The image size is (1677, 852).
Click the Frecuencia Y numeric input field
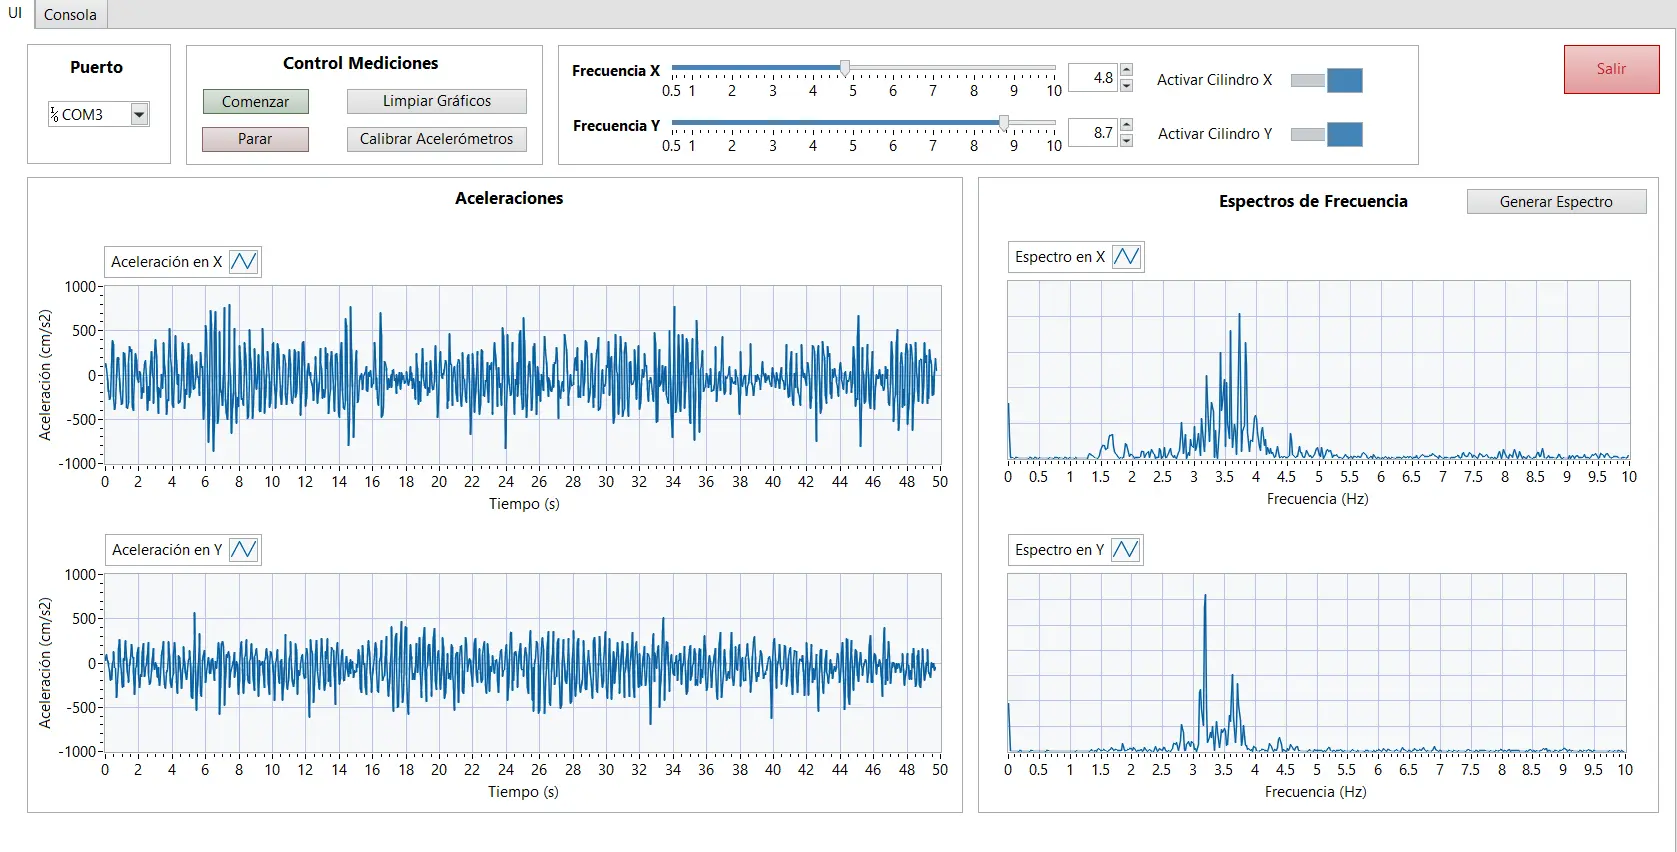(x=1092, y=133)
